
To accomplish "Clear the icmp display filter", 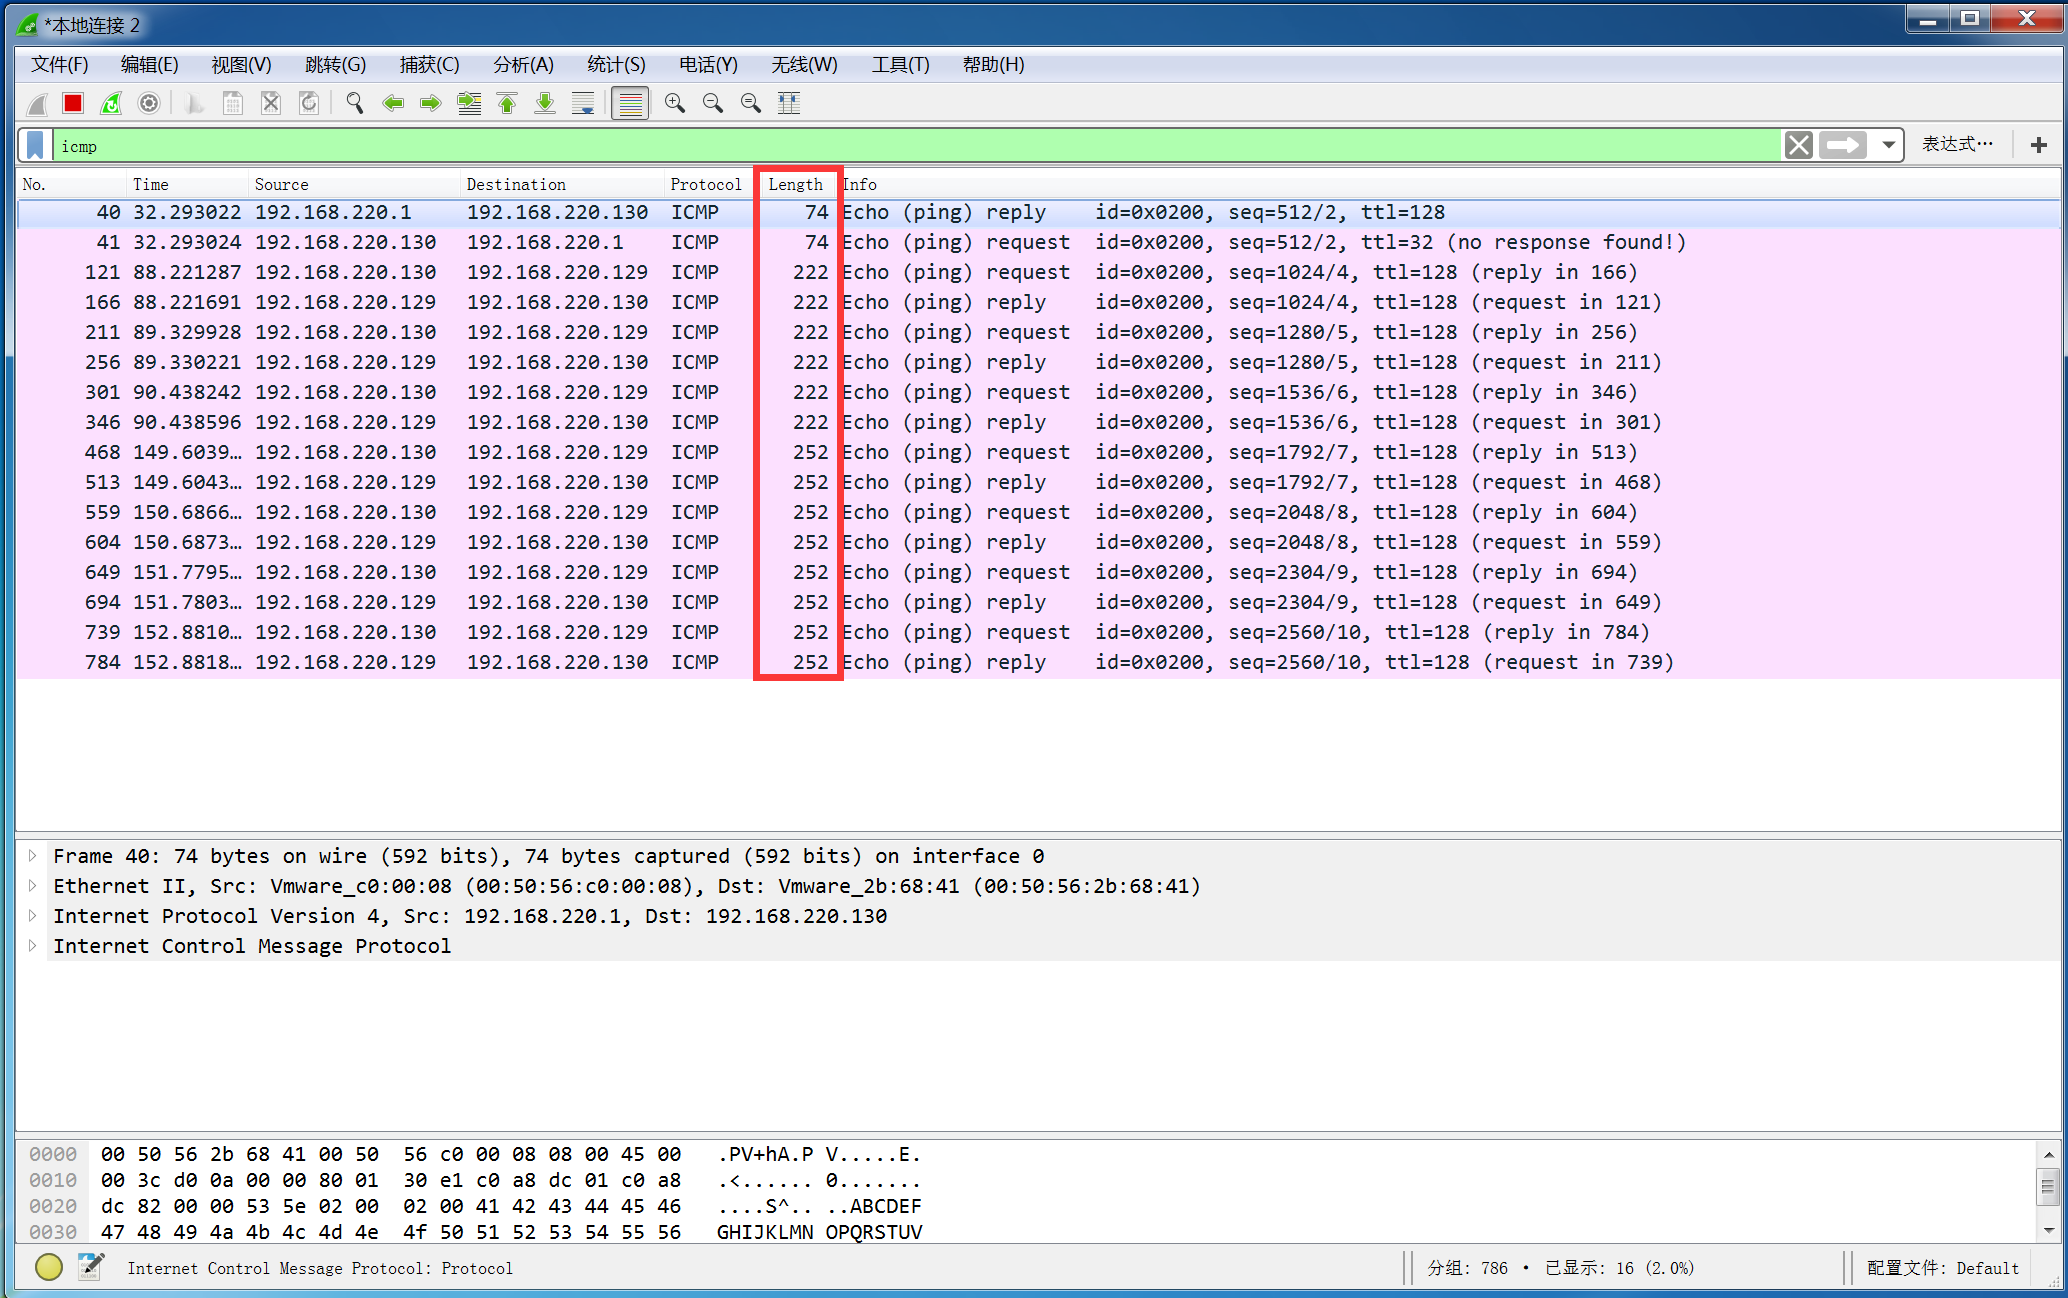I will (1798, 146).
